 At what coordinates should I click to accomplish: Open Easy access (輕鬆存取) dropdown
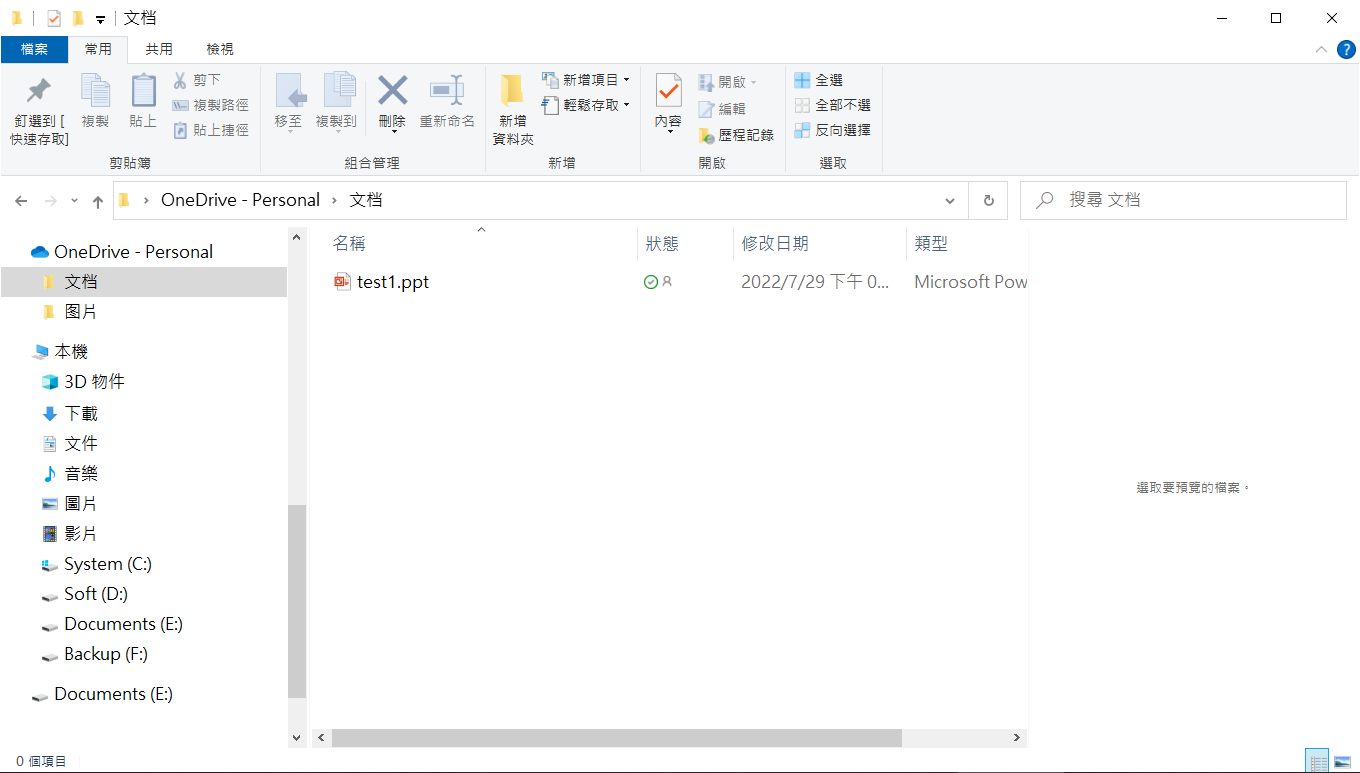[x=586, y=105]
